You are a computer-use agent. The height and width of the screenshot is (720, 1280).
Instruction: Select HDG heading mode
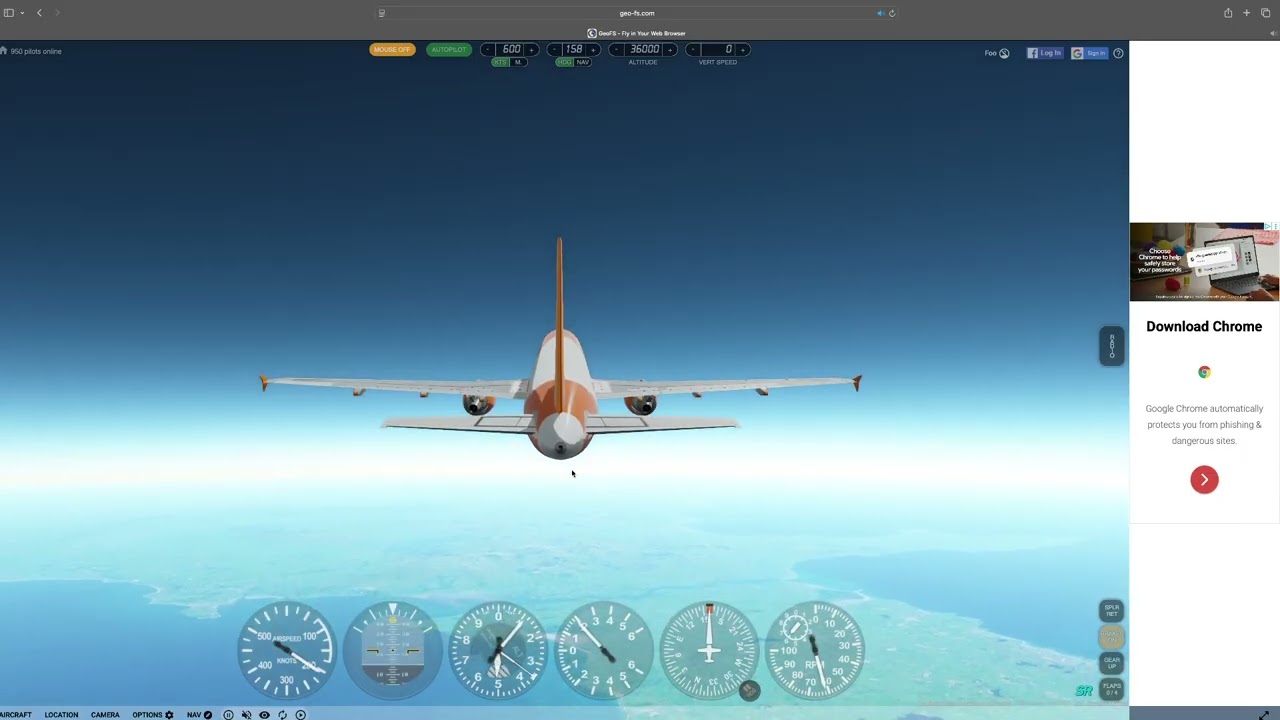point(564,62)
